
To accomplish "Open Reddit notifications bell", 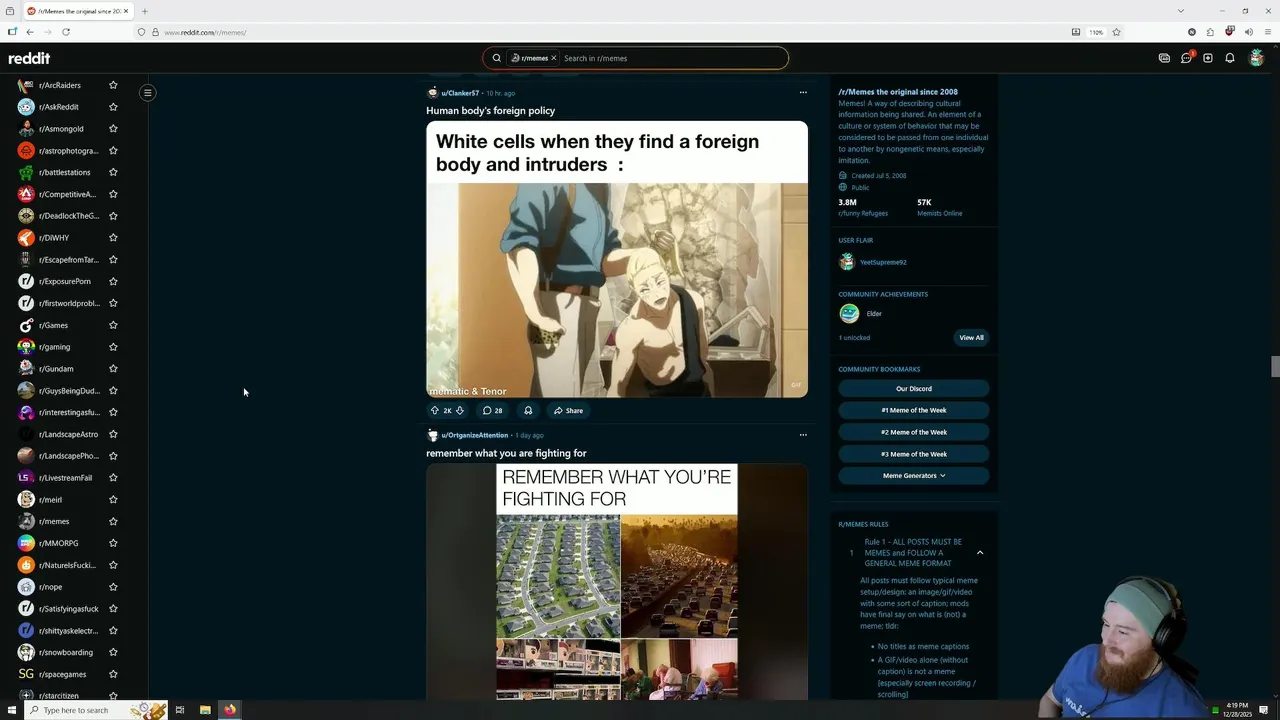I will pos(1230,58).
